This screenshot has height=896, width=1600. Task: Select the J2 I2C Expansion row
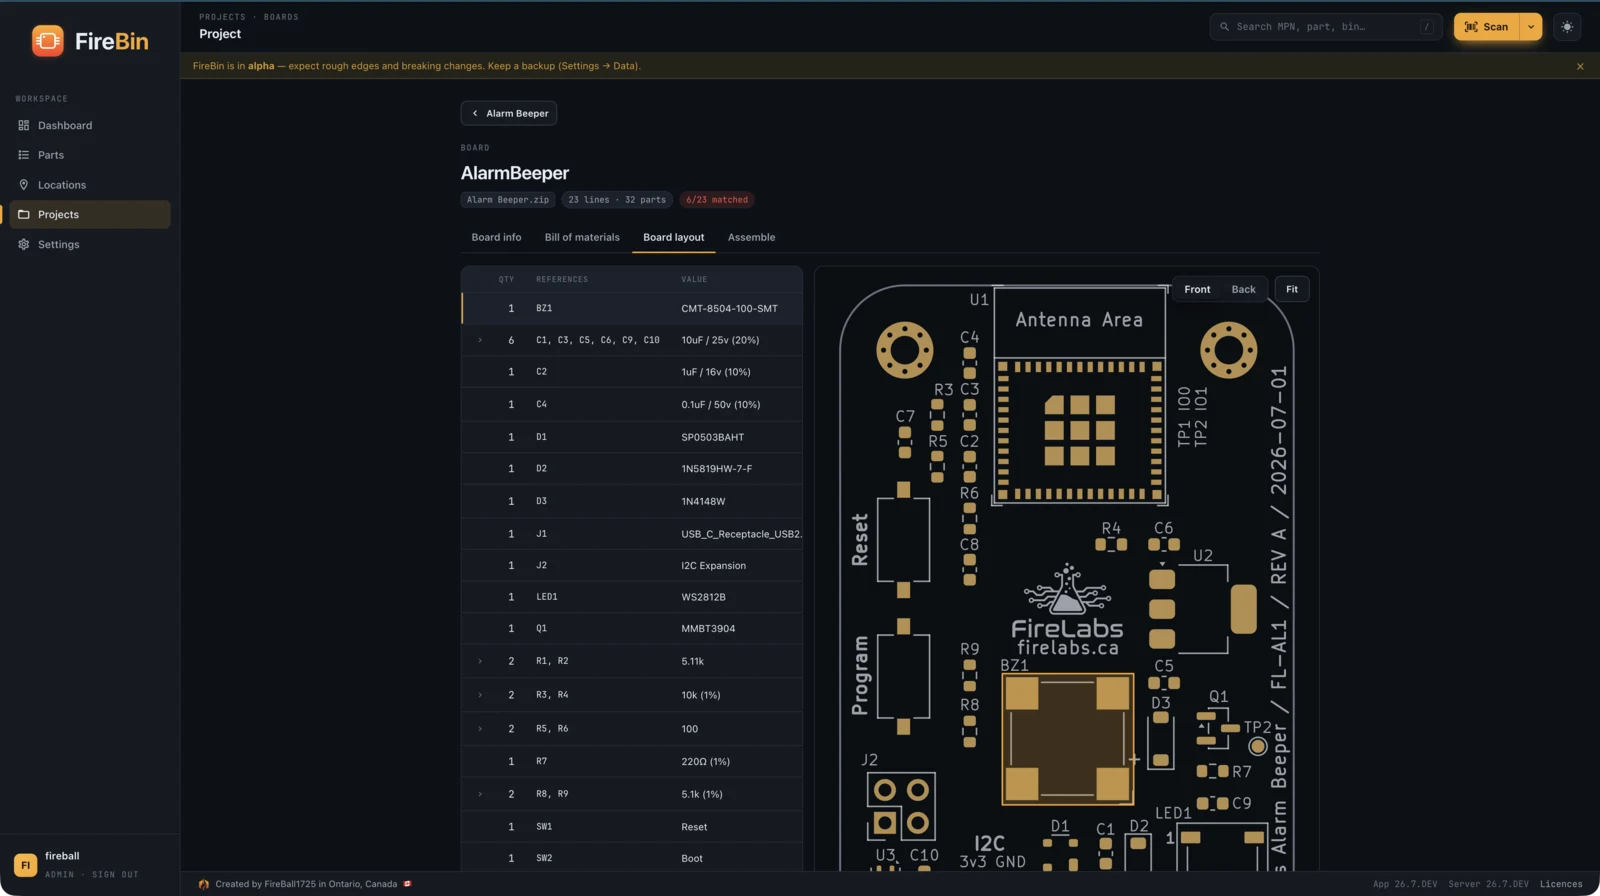click(632, 566)
